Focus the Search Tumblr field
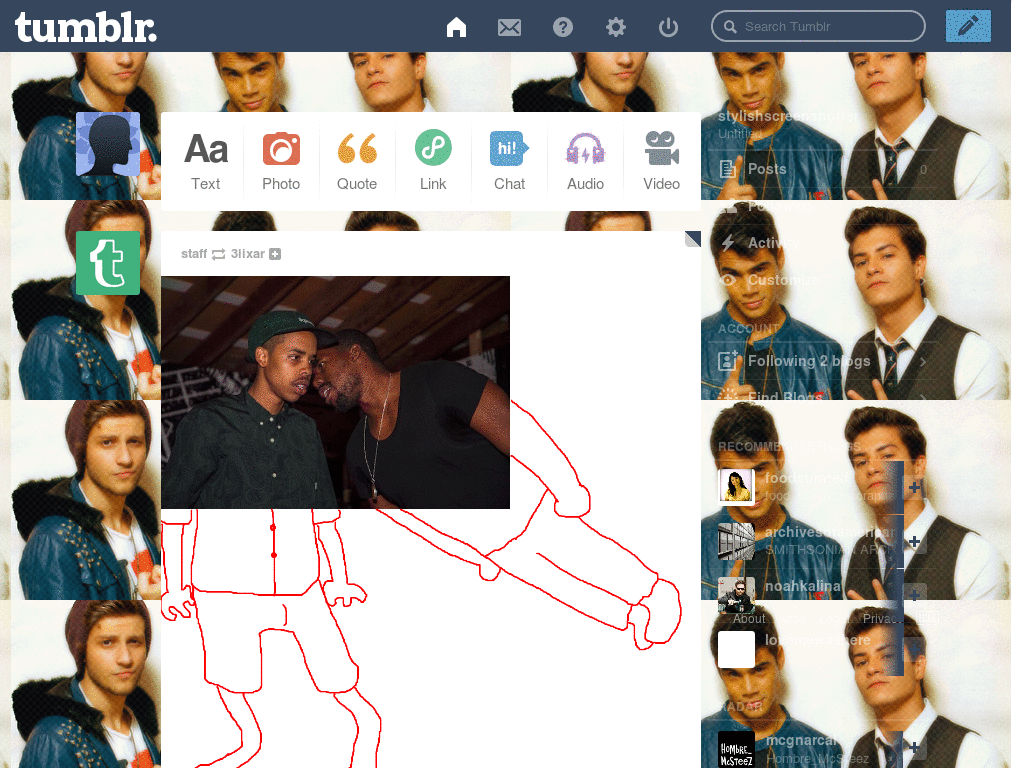1024x768 pixels. 818,27
